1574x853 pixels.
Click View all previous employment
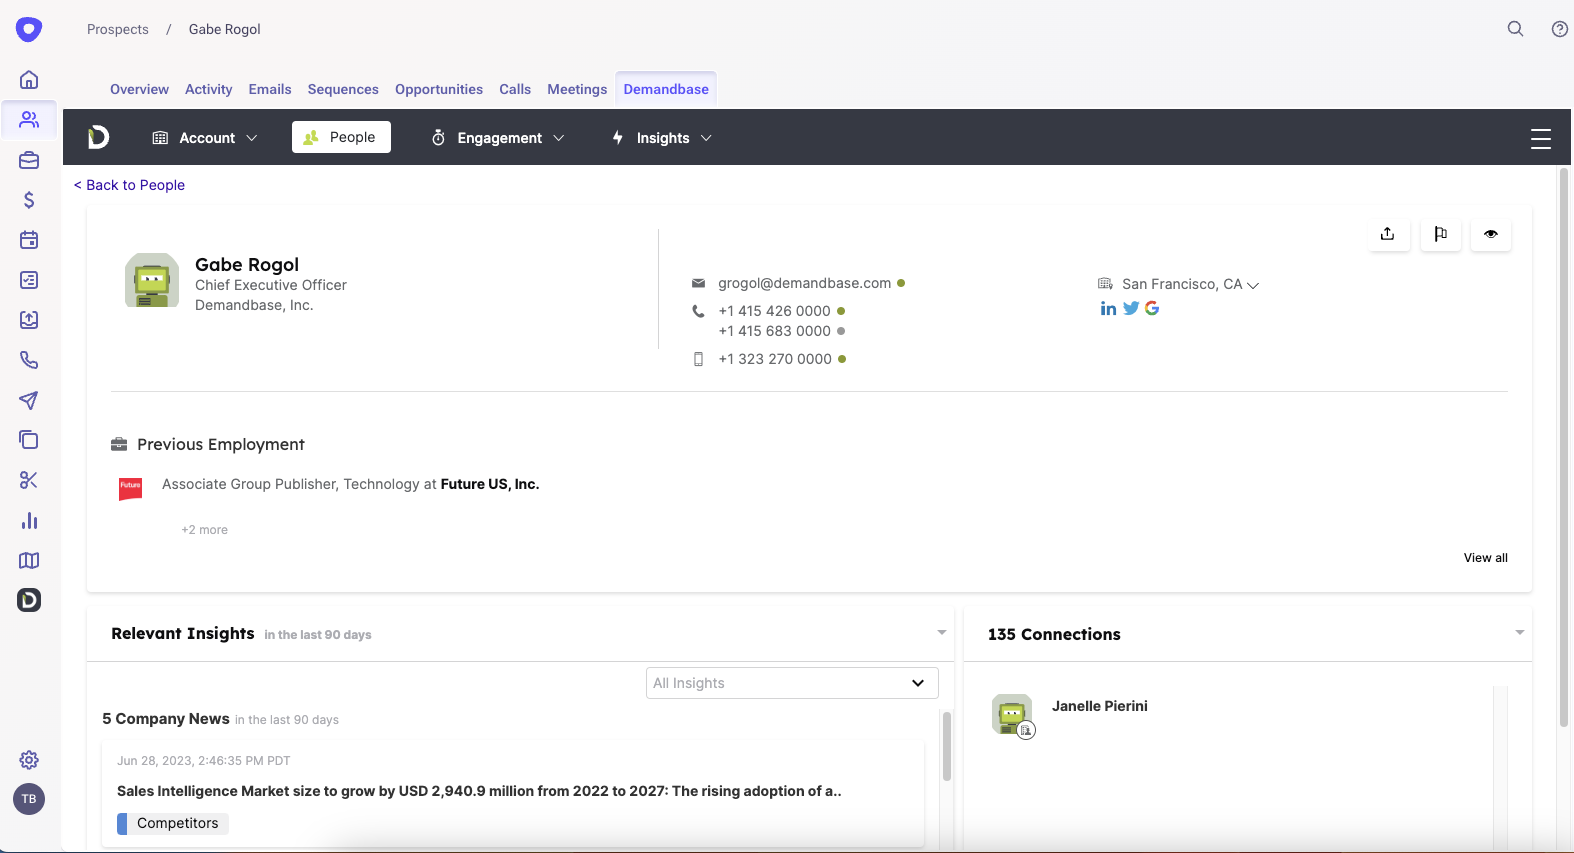(x=1485, y=558)
